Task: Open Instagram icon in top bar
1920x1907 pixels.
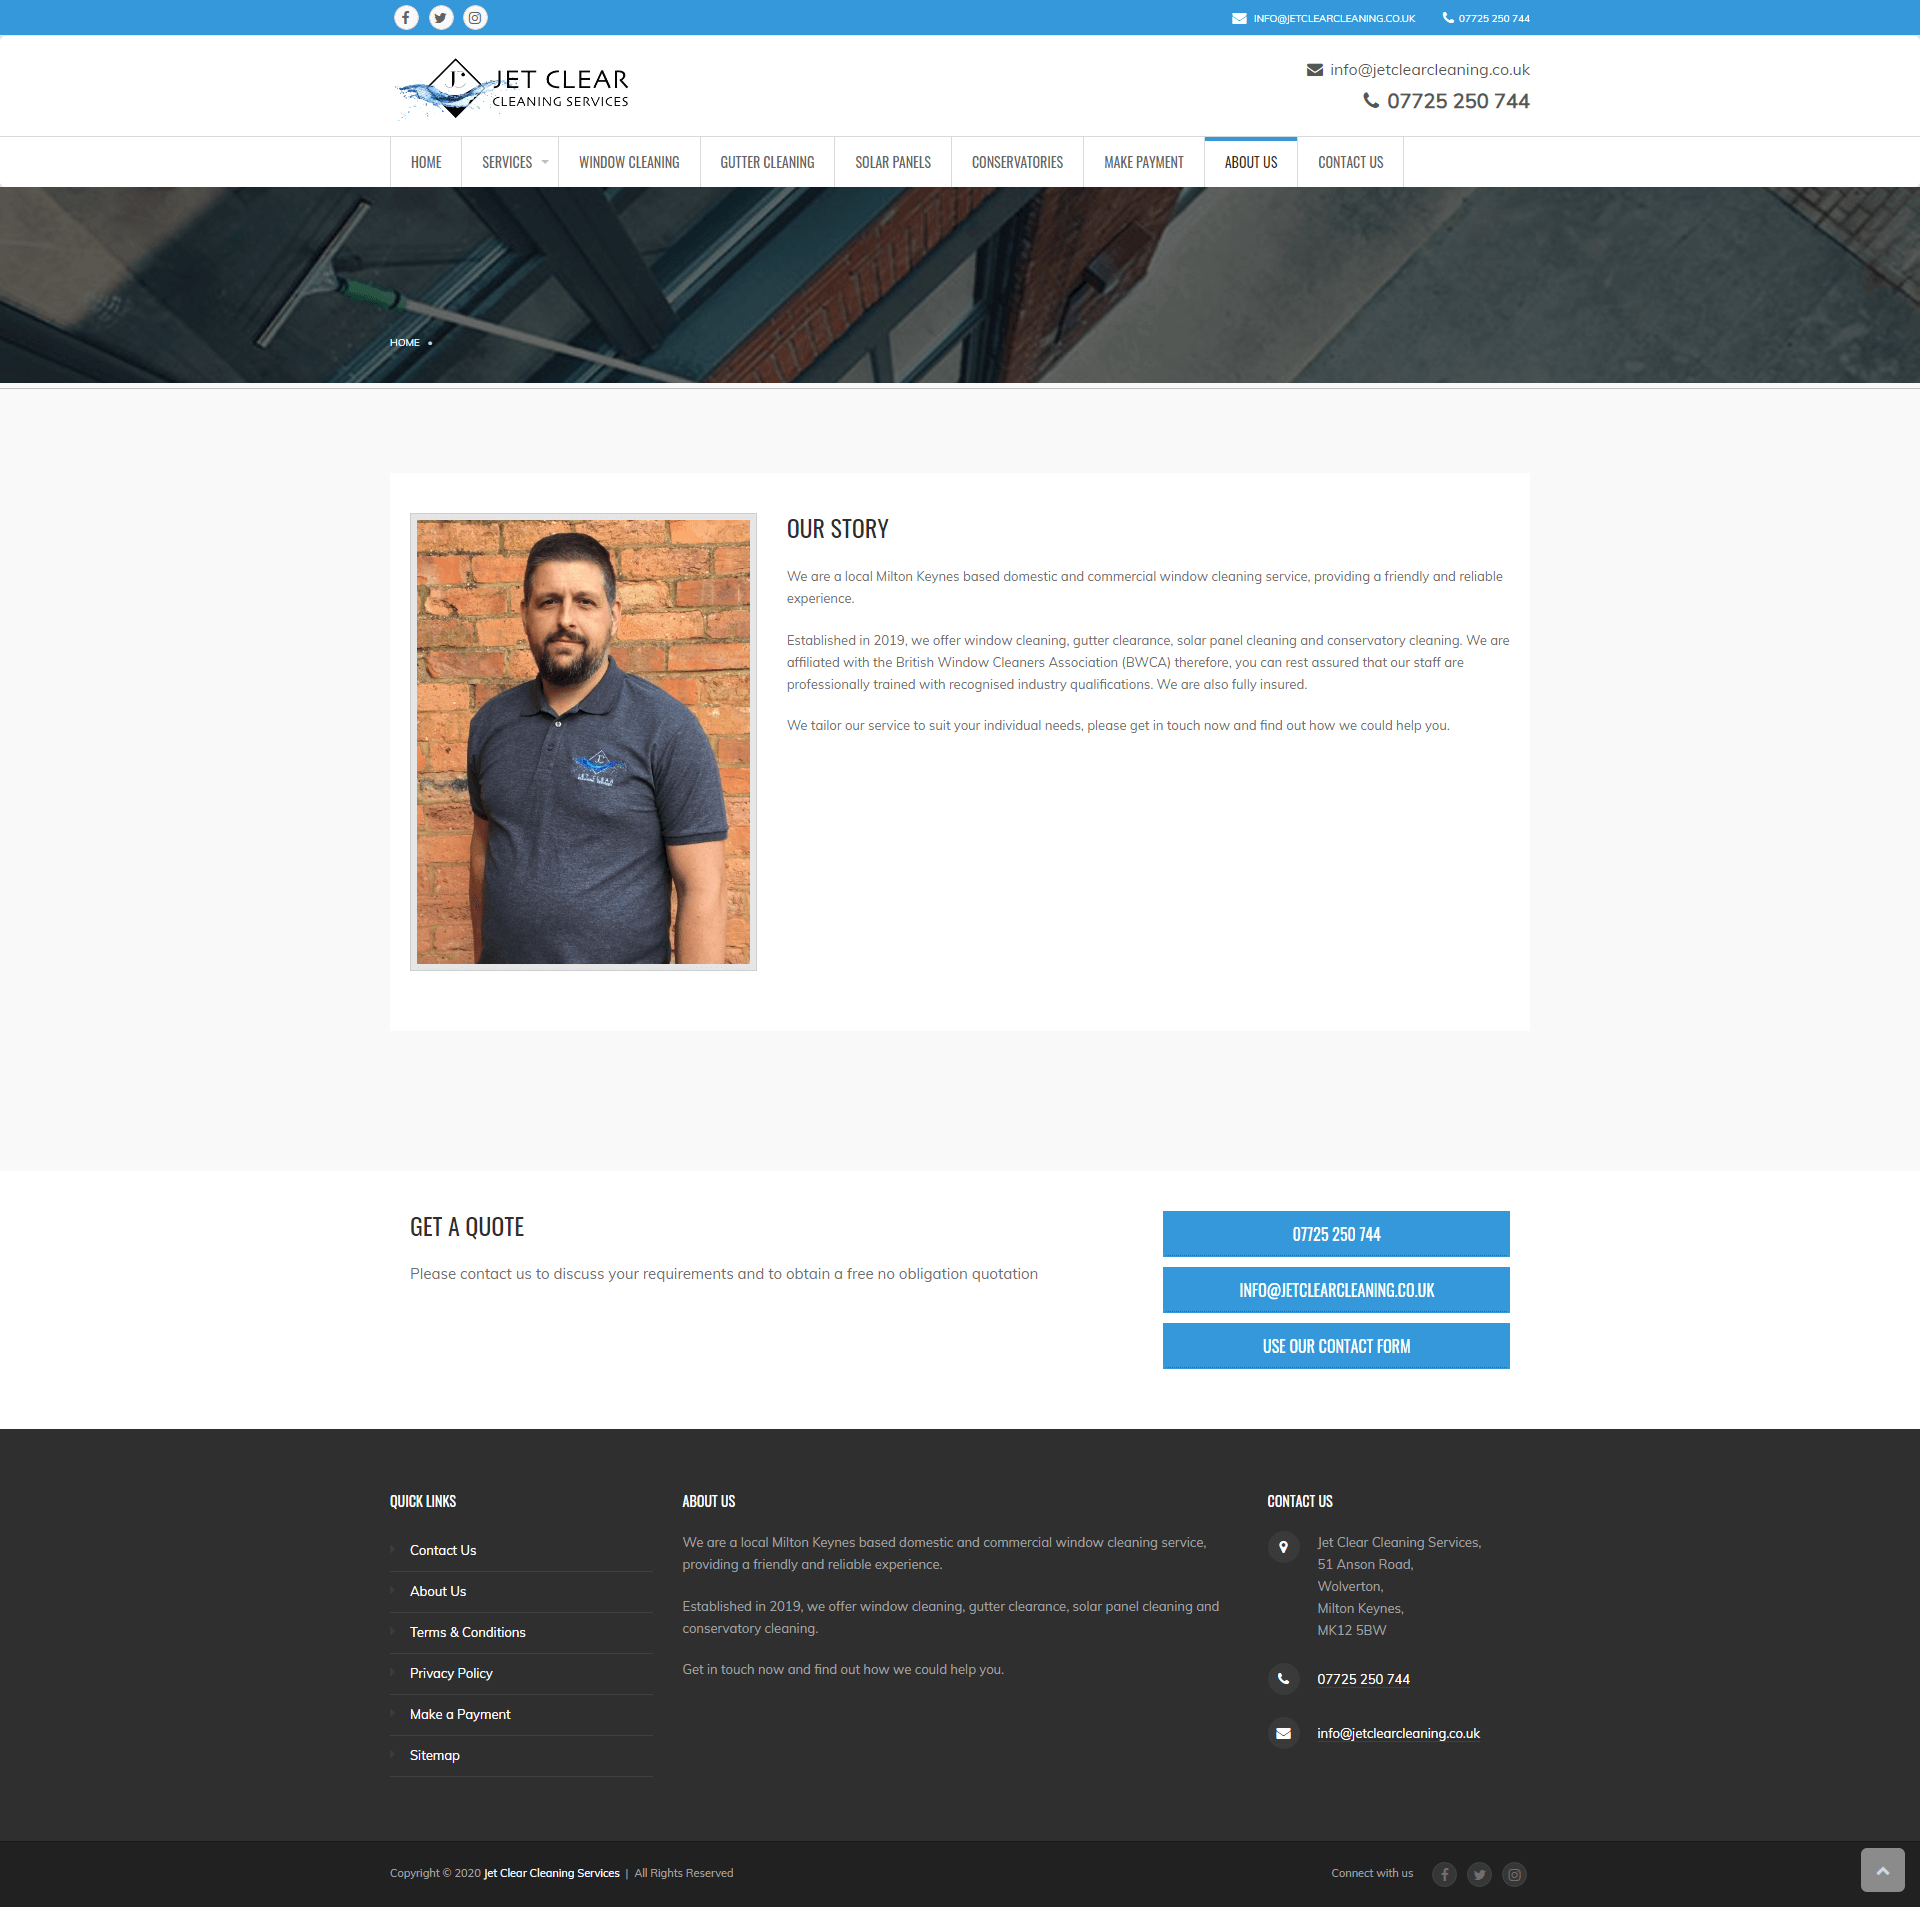Action: coord(475,18)
